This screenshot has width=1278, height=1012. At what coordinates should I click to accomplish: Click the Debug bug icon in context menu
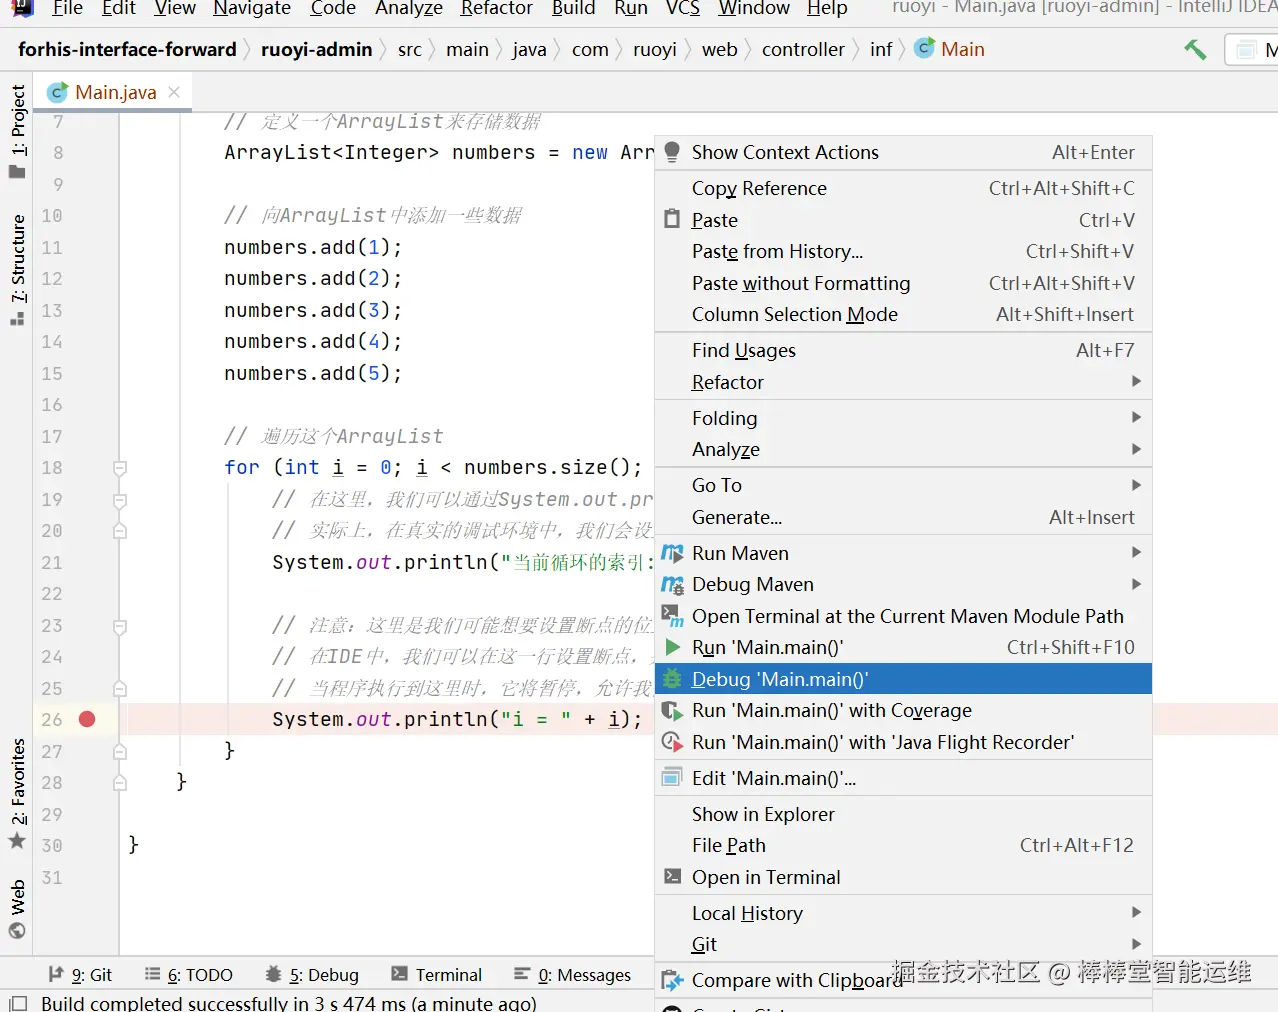pos(673,679)
